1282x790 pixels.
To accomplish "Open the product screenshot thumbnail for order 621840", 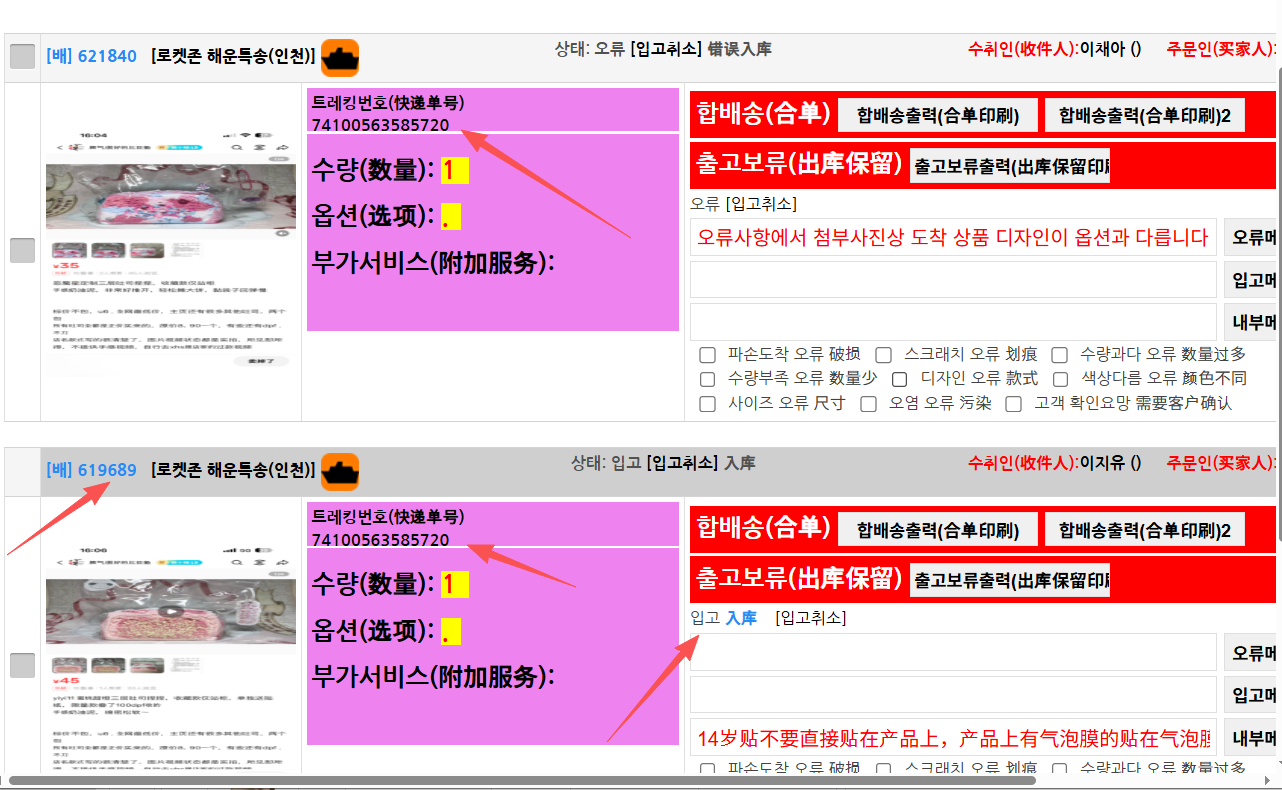I will [x=171, y=252].
